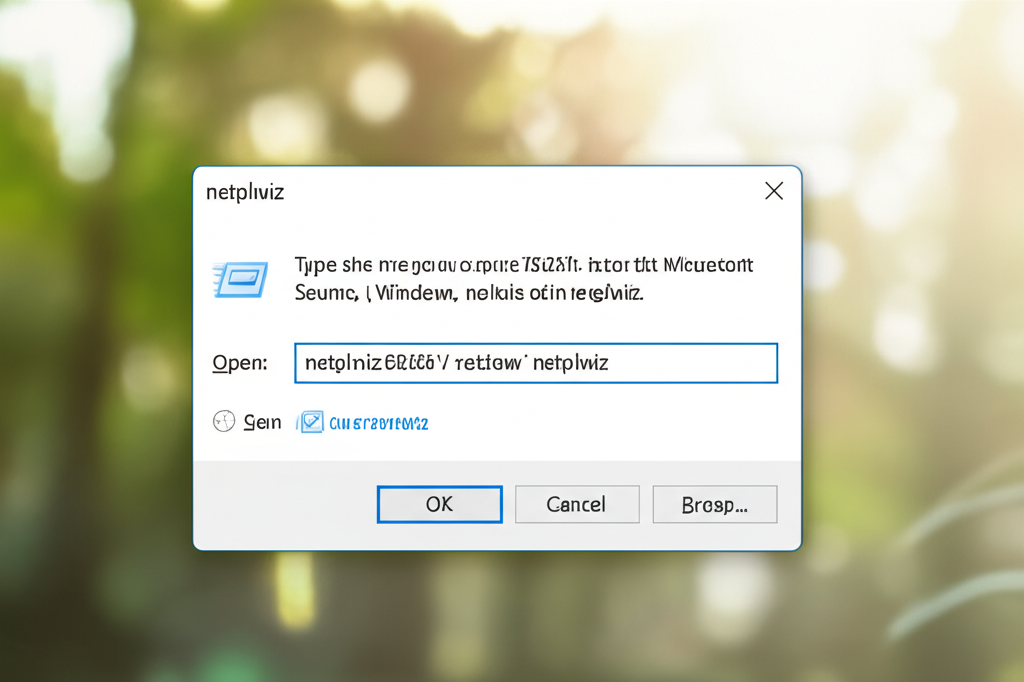Click the "Sein" label text
1024x682 pixels.
(262, 422)
